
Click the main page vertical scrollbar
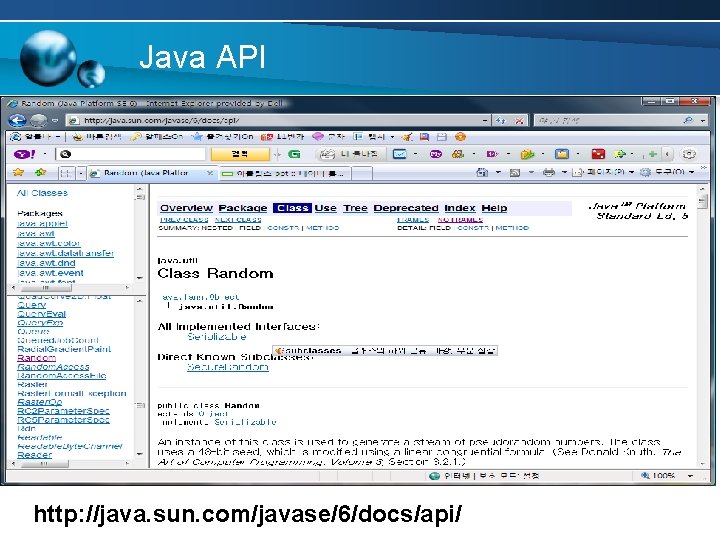pos(702,326)
